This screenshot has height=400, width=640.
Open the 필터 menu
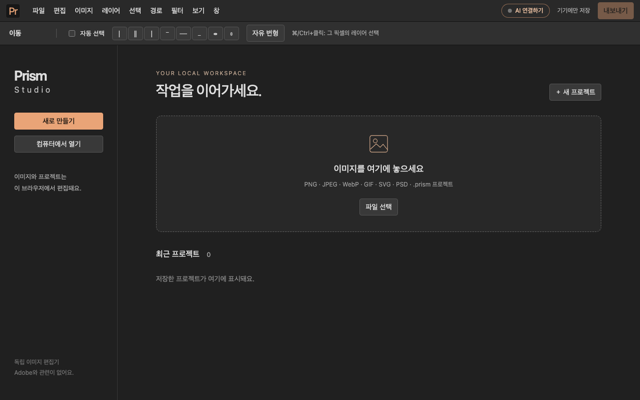click(177, 11)
